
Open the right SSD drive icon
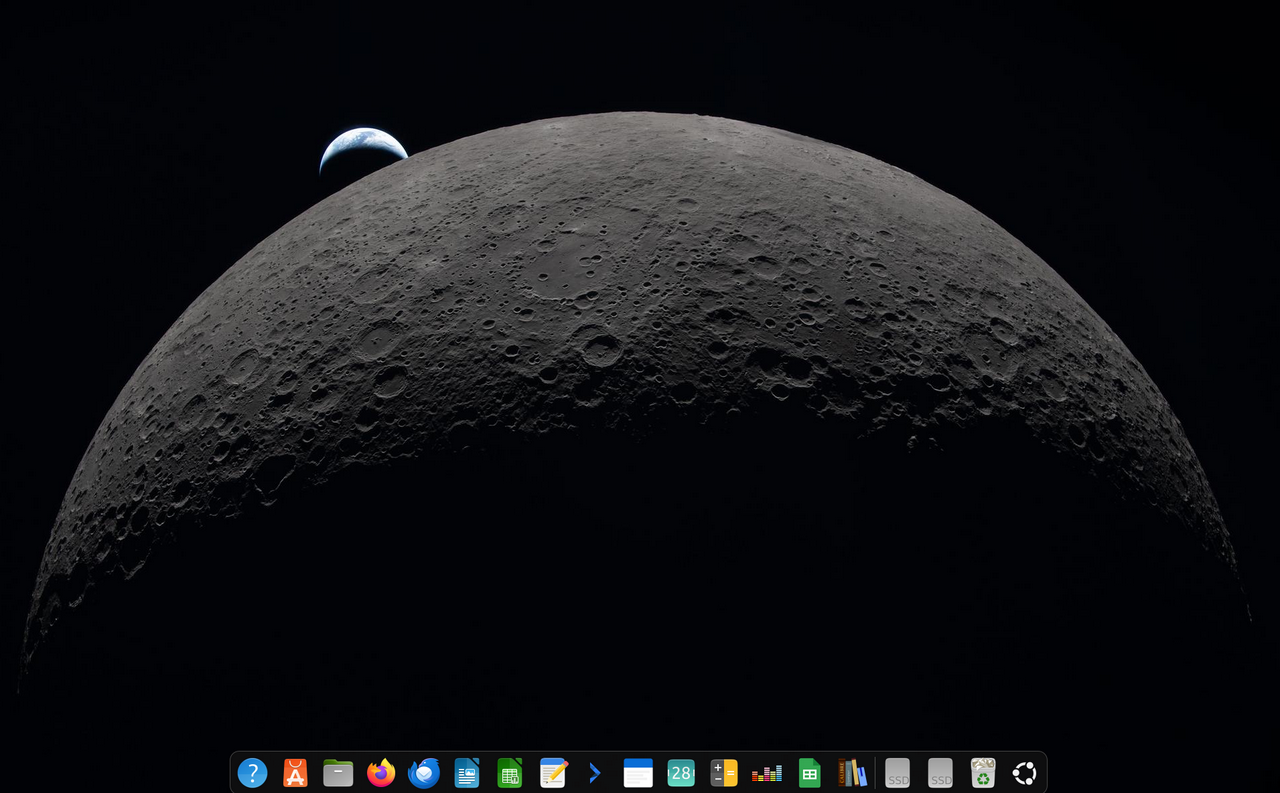click(x=941, y=773)
